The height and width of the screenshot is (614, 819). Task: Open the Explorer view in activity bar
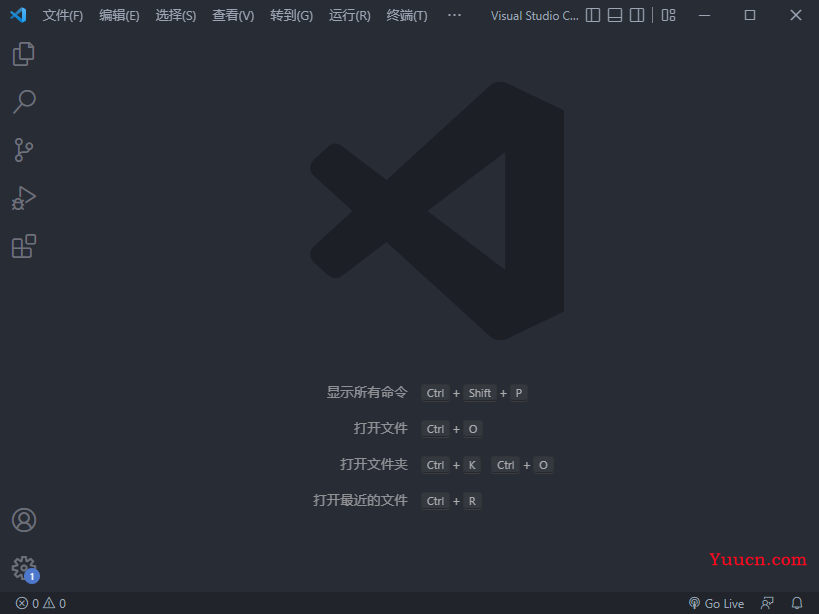(x=24, y=54)
